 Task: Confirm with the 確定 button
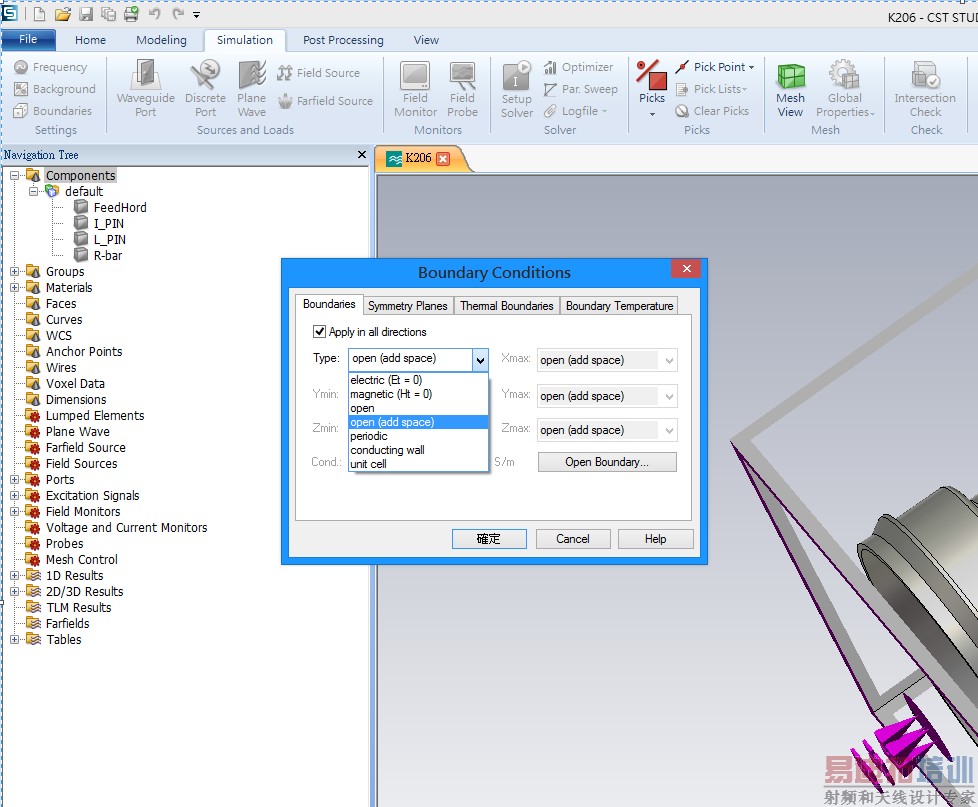pos(489,539)
